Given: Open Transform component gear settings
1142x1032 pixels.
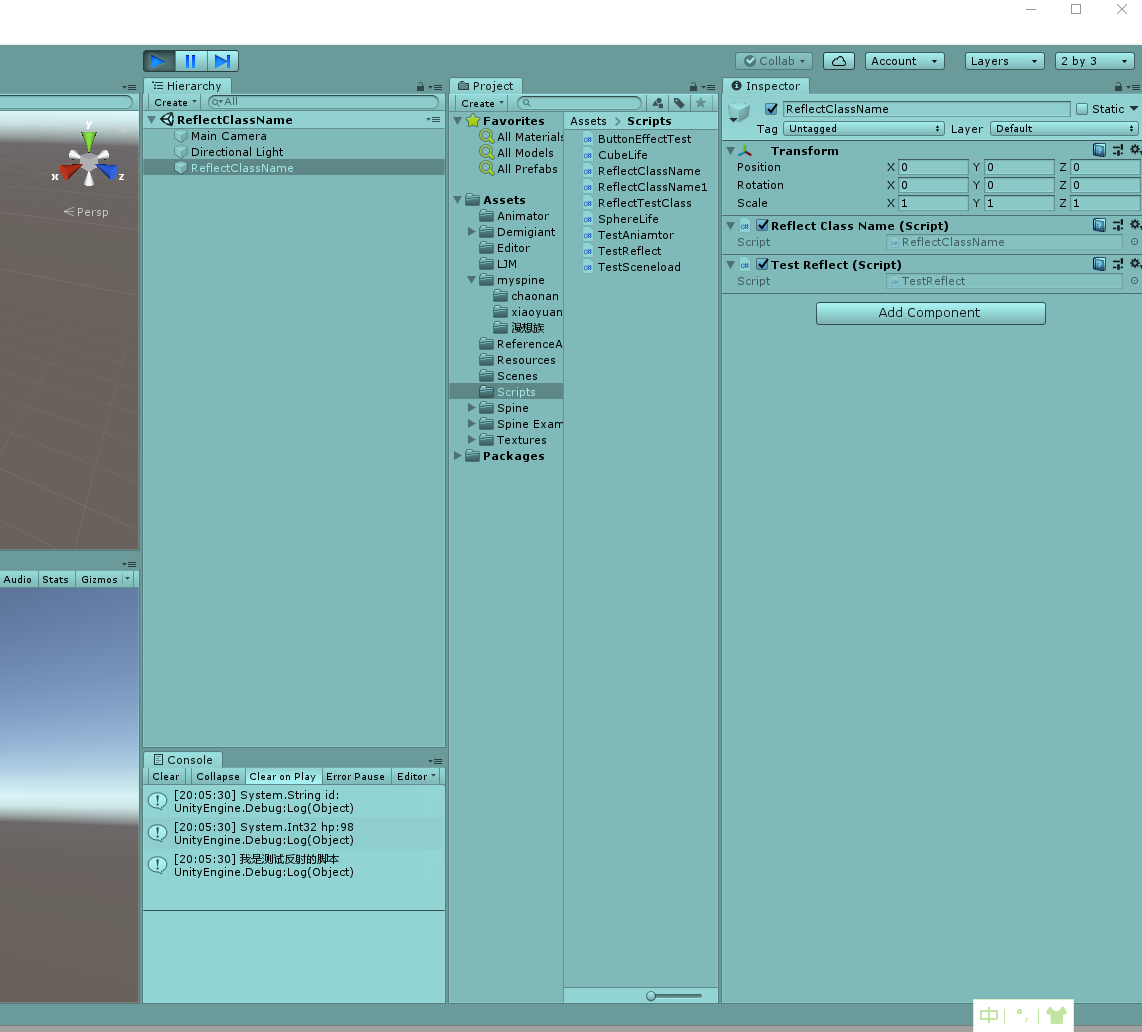Looking at the screenshot, I should (x=1135, y=150).
